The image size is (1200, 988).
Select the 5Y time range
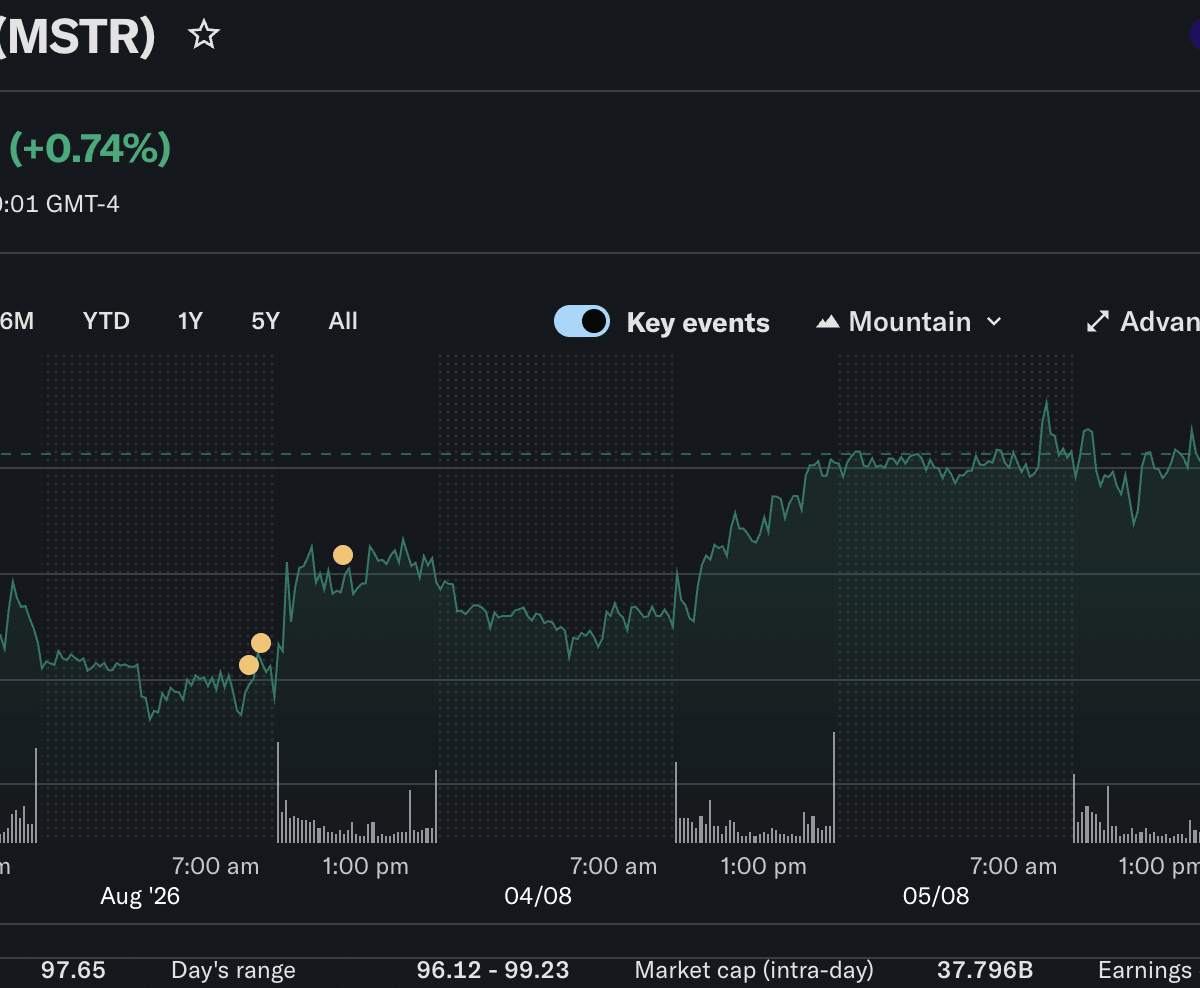(265, 321)
